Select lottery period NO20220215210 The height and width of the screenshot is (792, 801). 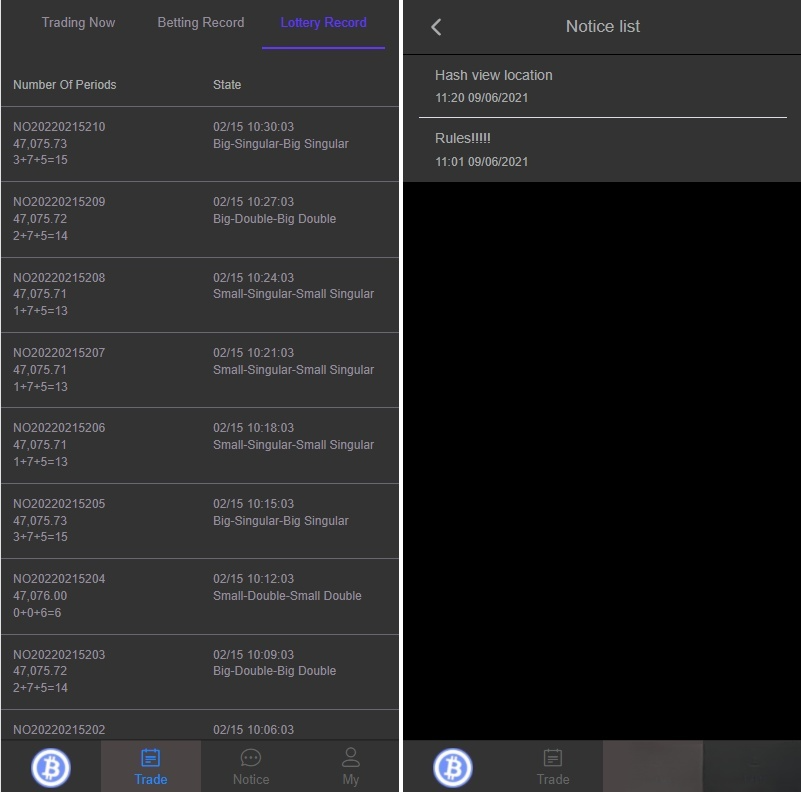pos(199,144)
